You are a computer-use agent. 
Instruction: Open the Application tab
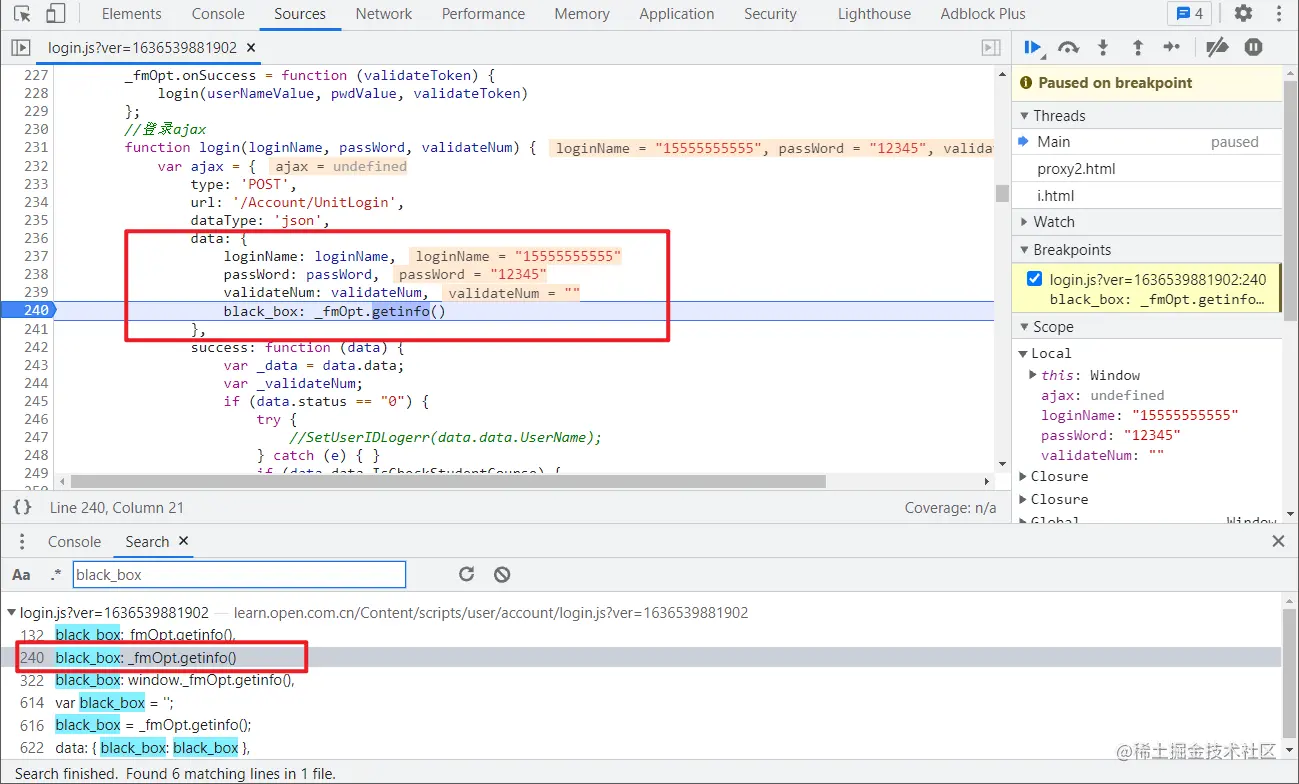point(677,14)
